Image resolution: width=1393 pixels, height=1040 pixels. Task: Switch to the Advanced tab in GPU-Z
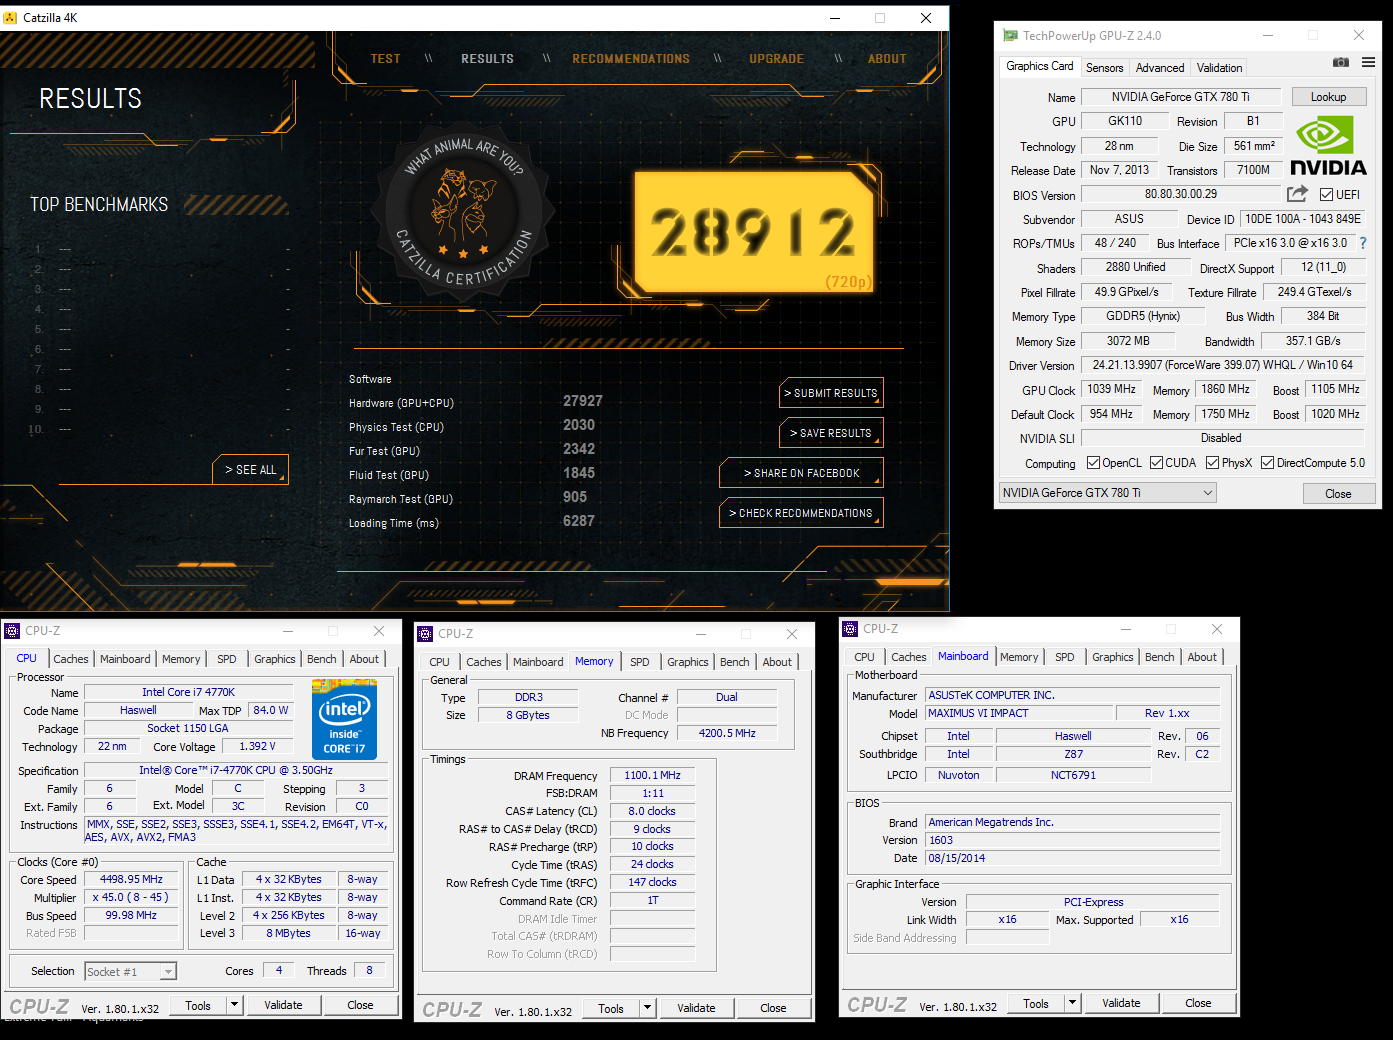click(1160, 68)
